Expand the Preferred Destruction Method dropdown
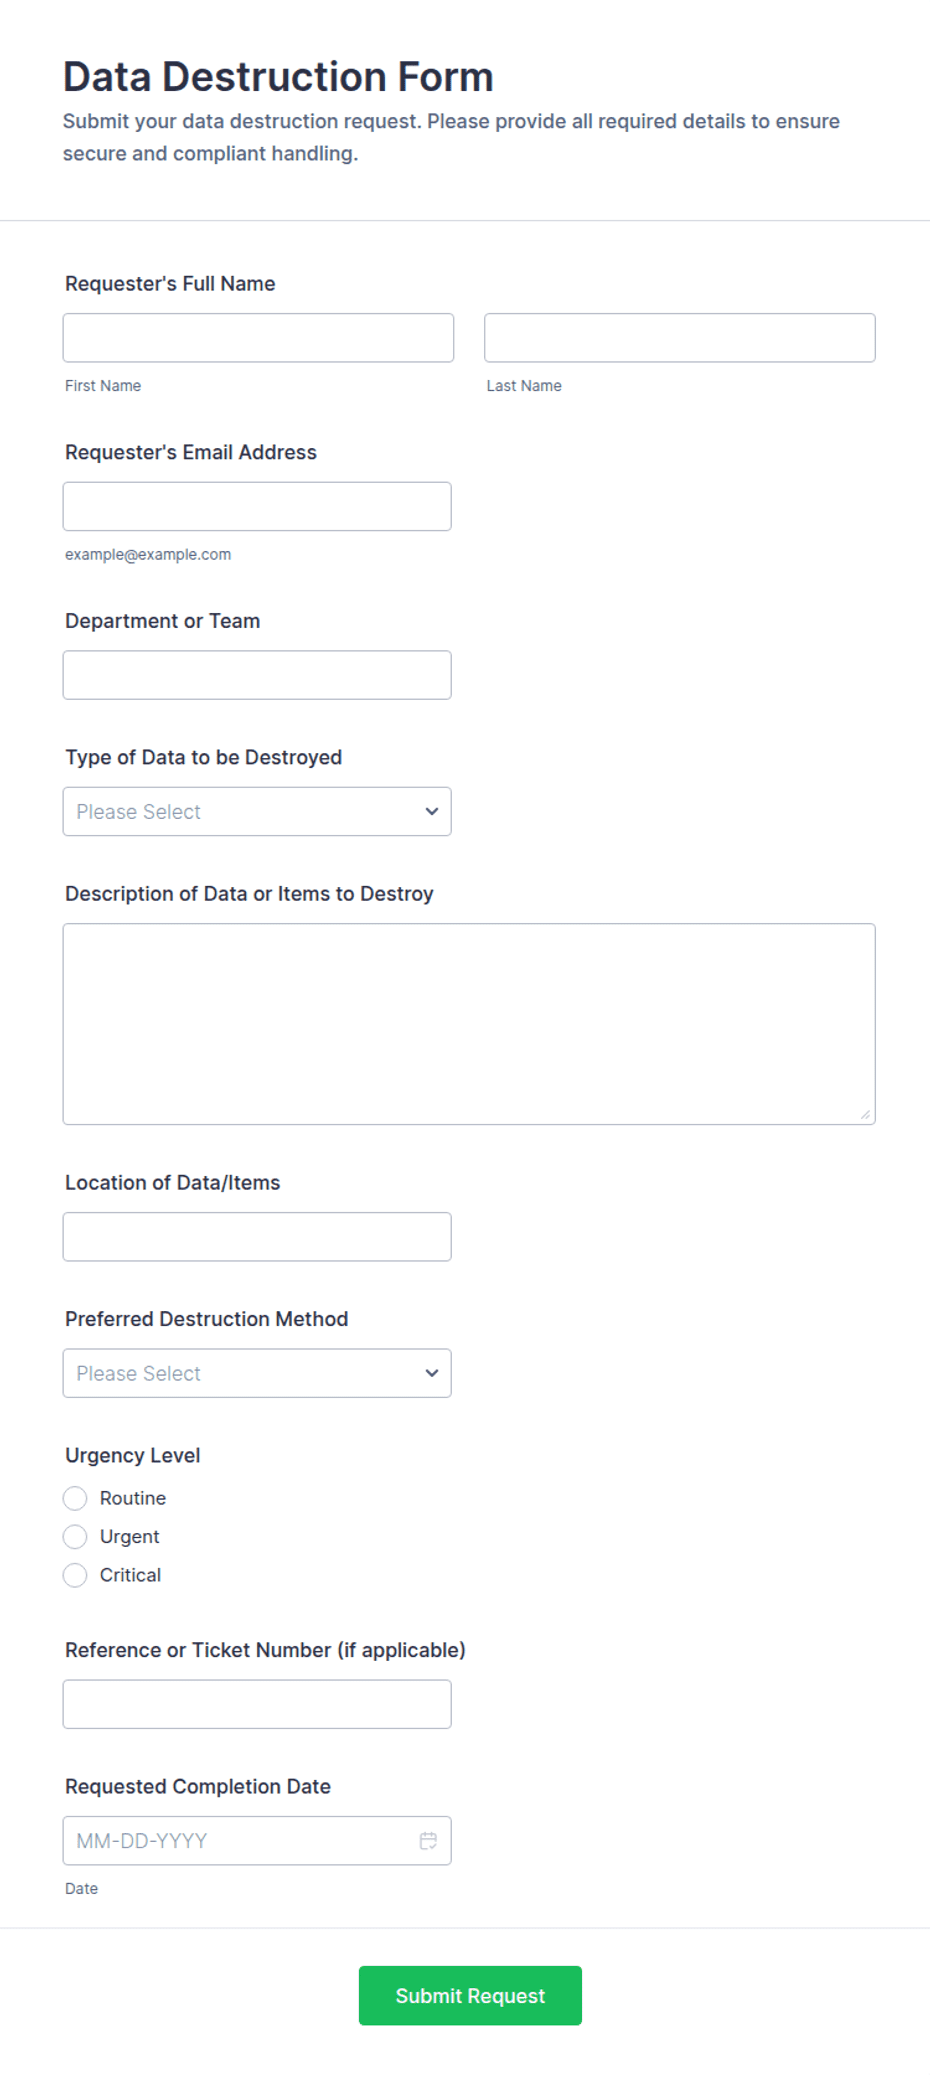The height and width of the screenshot is (2075, 930). click(x=257, y=1373)
